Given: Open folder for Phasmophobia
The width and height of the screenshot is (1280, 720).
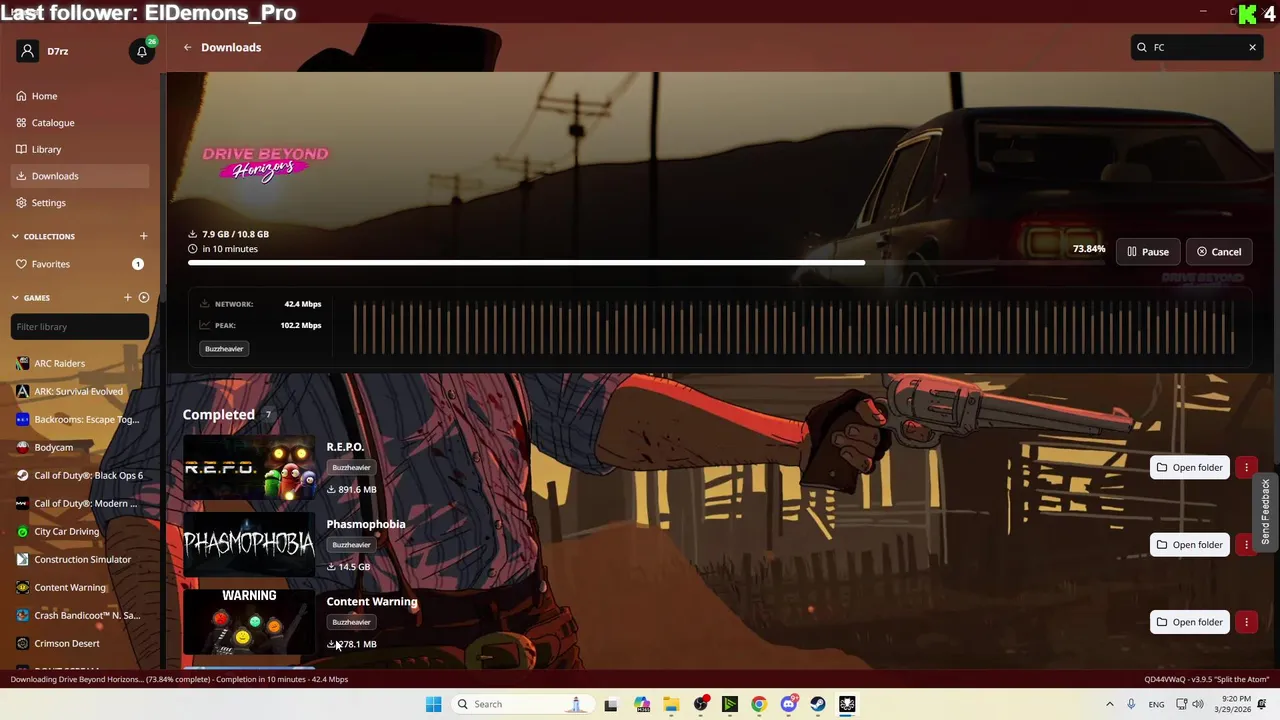Looking at the screenshot, I should tap(1189, 545).
